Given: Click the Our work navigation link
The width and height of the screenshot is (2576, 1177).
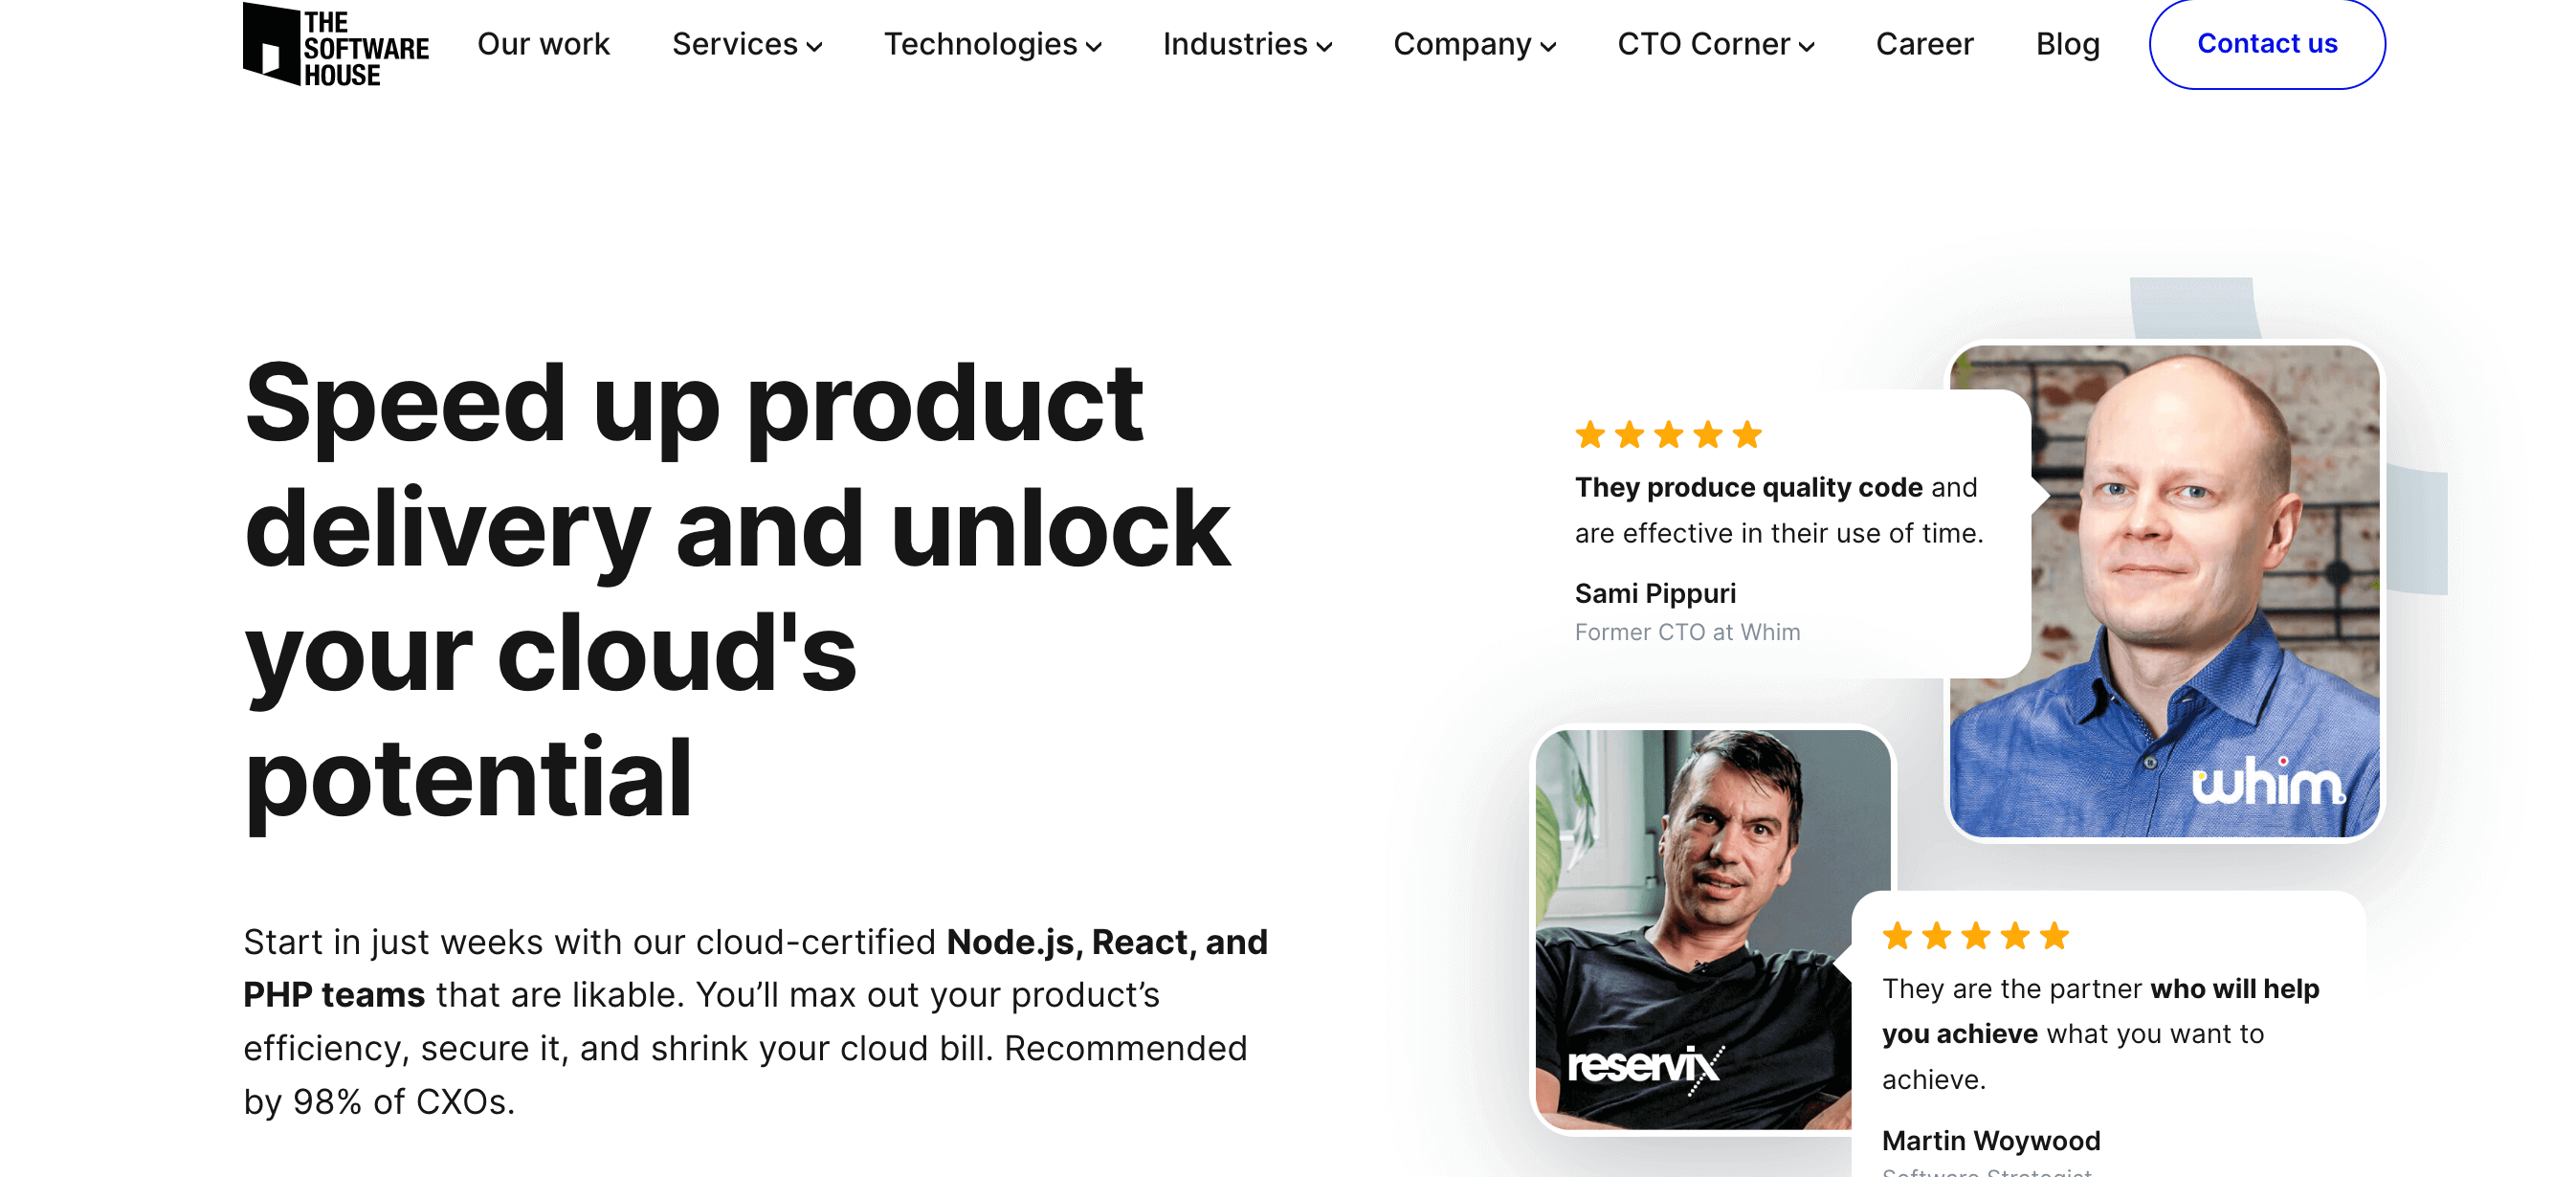Looking at the screenshot, I should [x=543, y=43].
